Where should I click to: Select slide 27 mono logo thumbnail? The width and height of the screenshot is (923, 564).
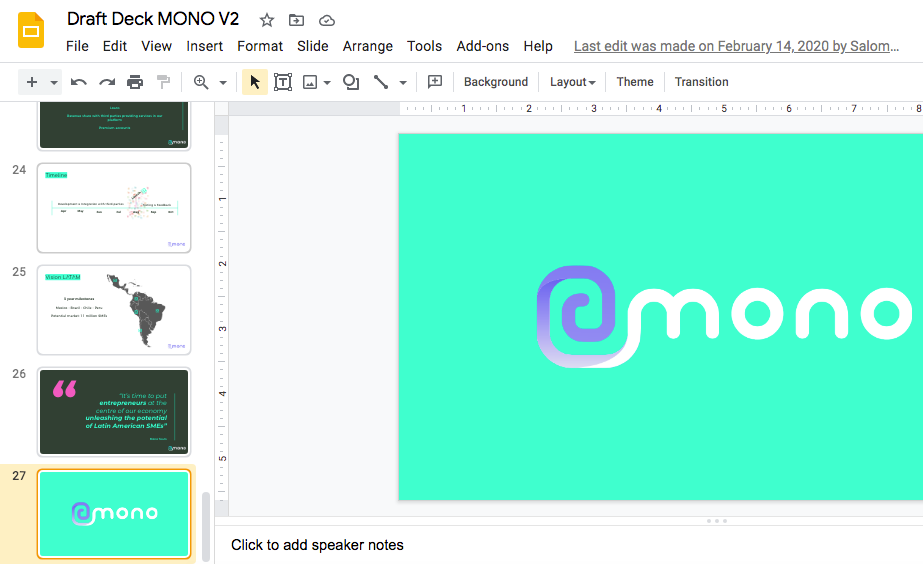click(x=114, y=513)
